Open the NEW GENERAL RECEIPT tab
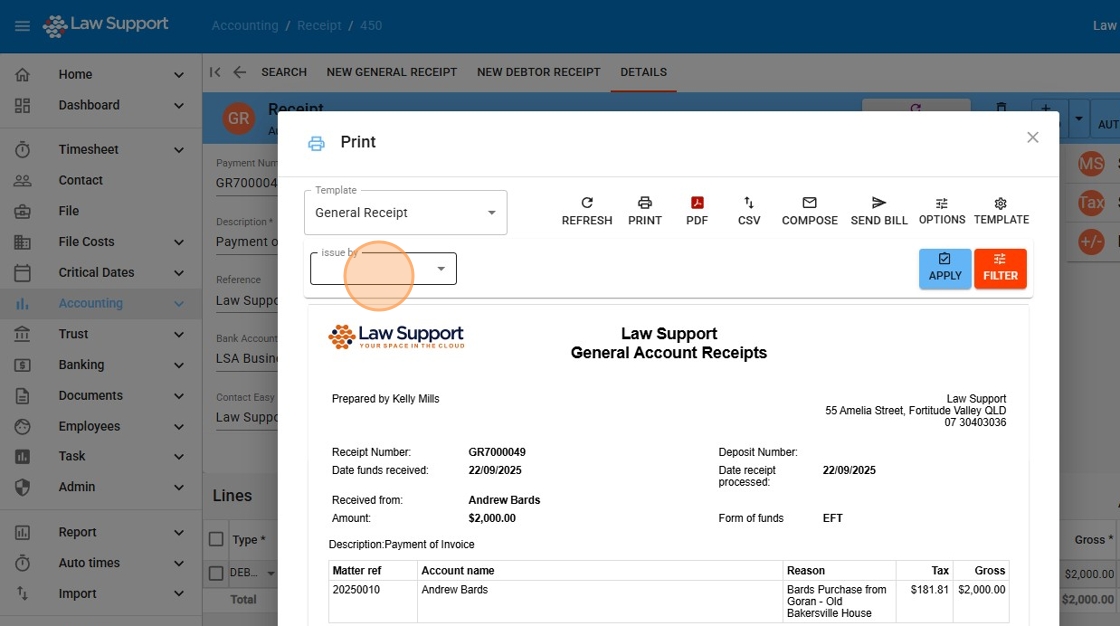The width and height of the screenshot is (1120, 626). 391,72
